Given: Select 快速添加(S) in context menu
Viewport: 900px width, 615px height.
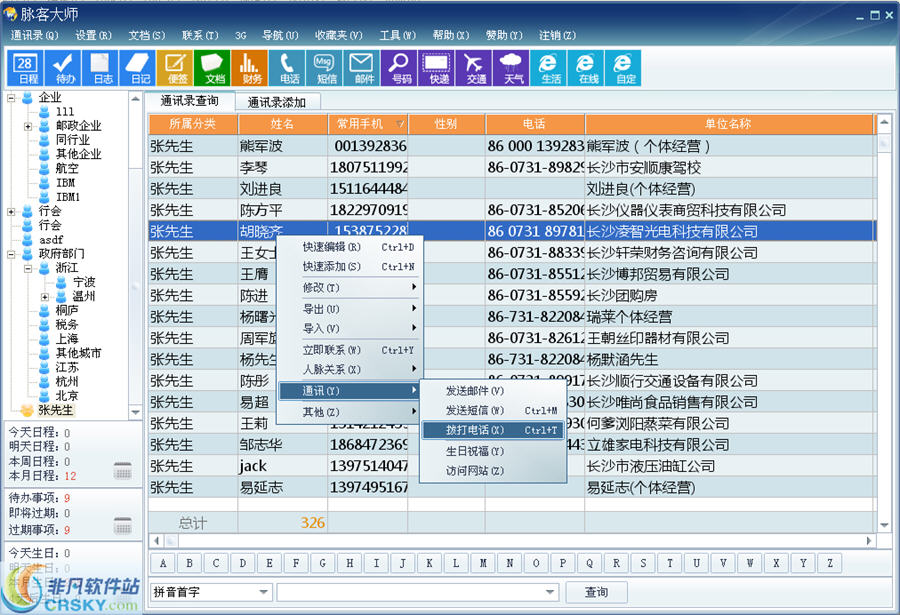Looking at the screenshot, I should click(350, 267).
